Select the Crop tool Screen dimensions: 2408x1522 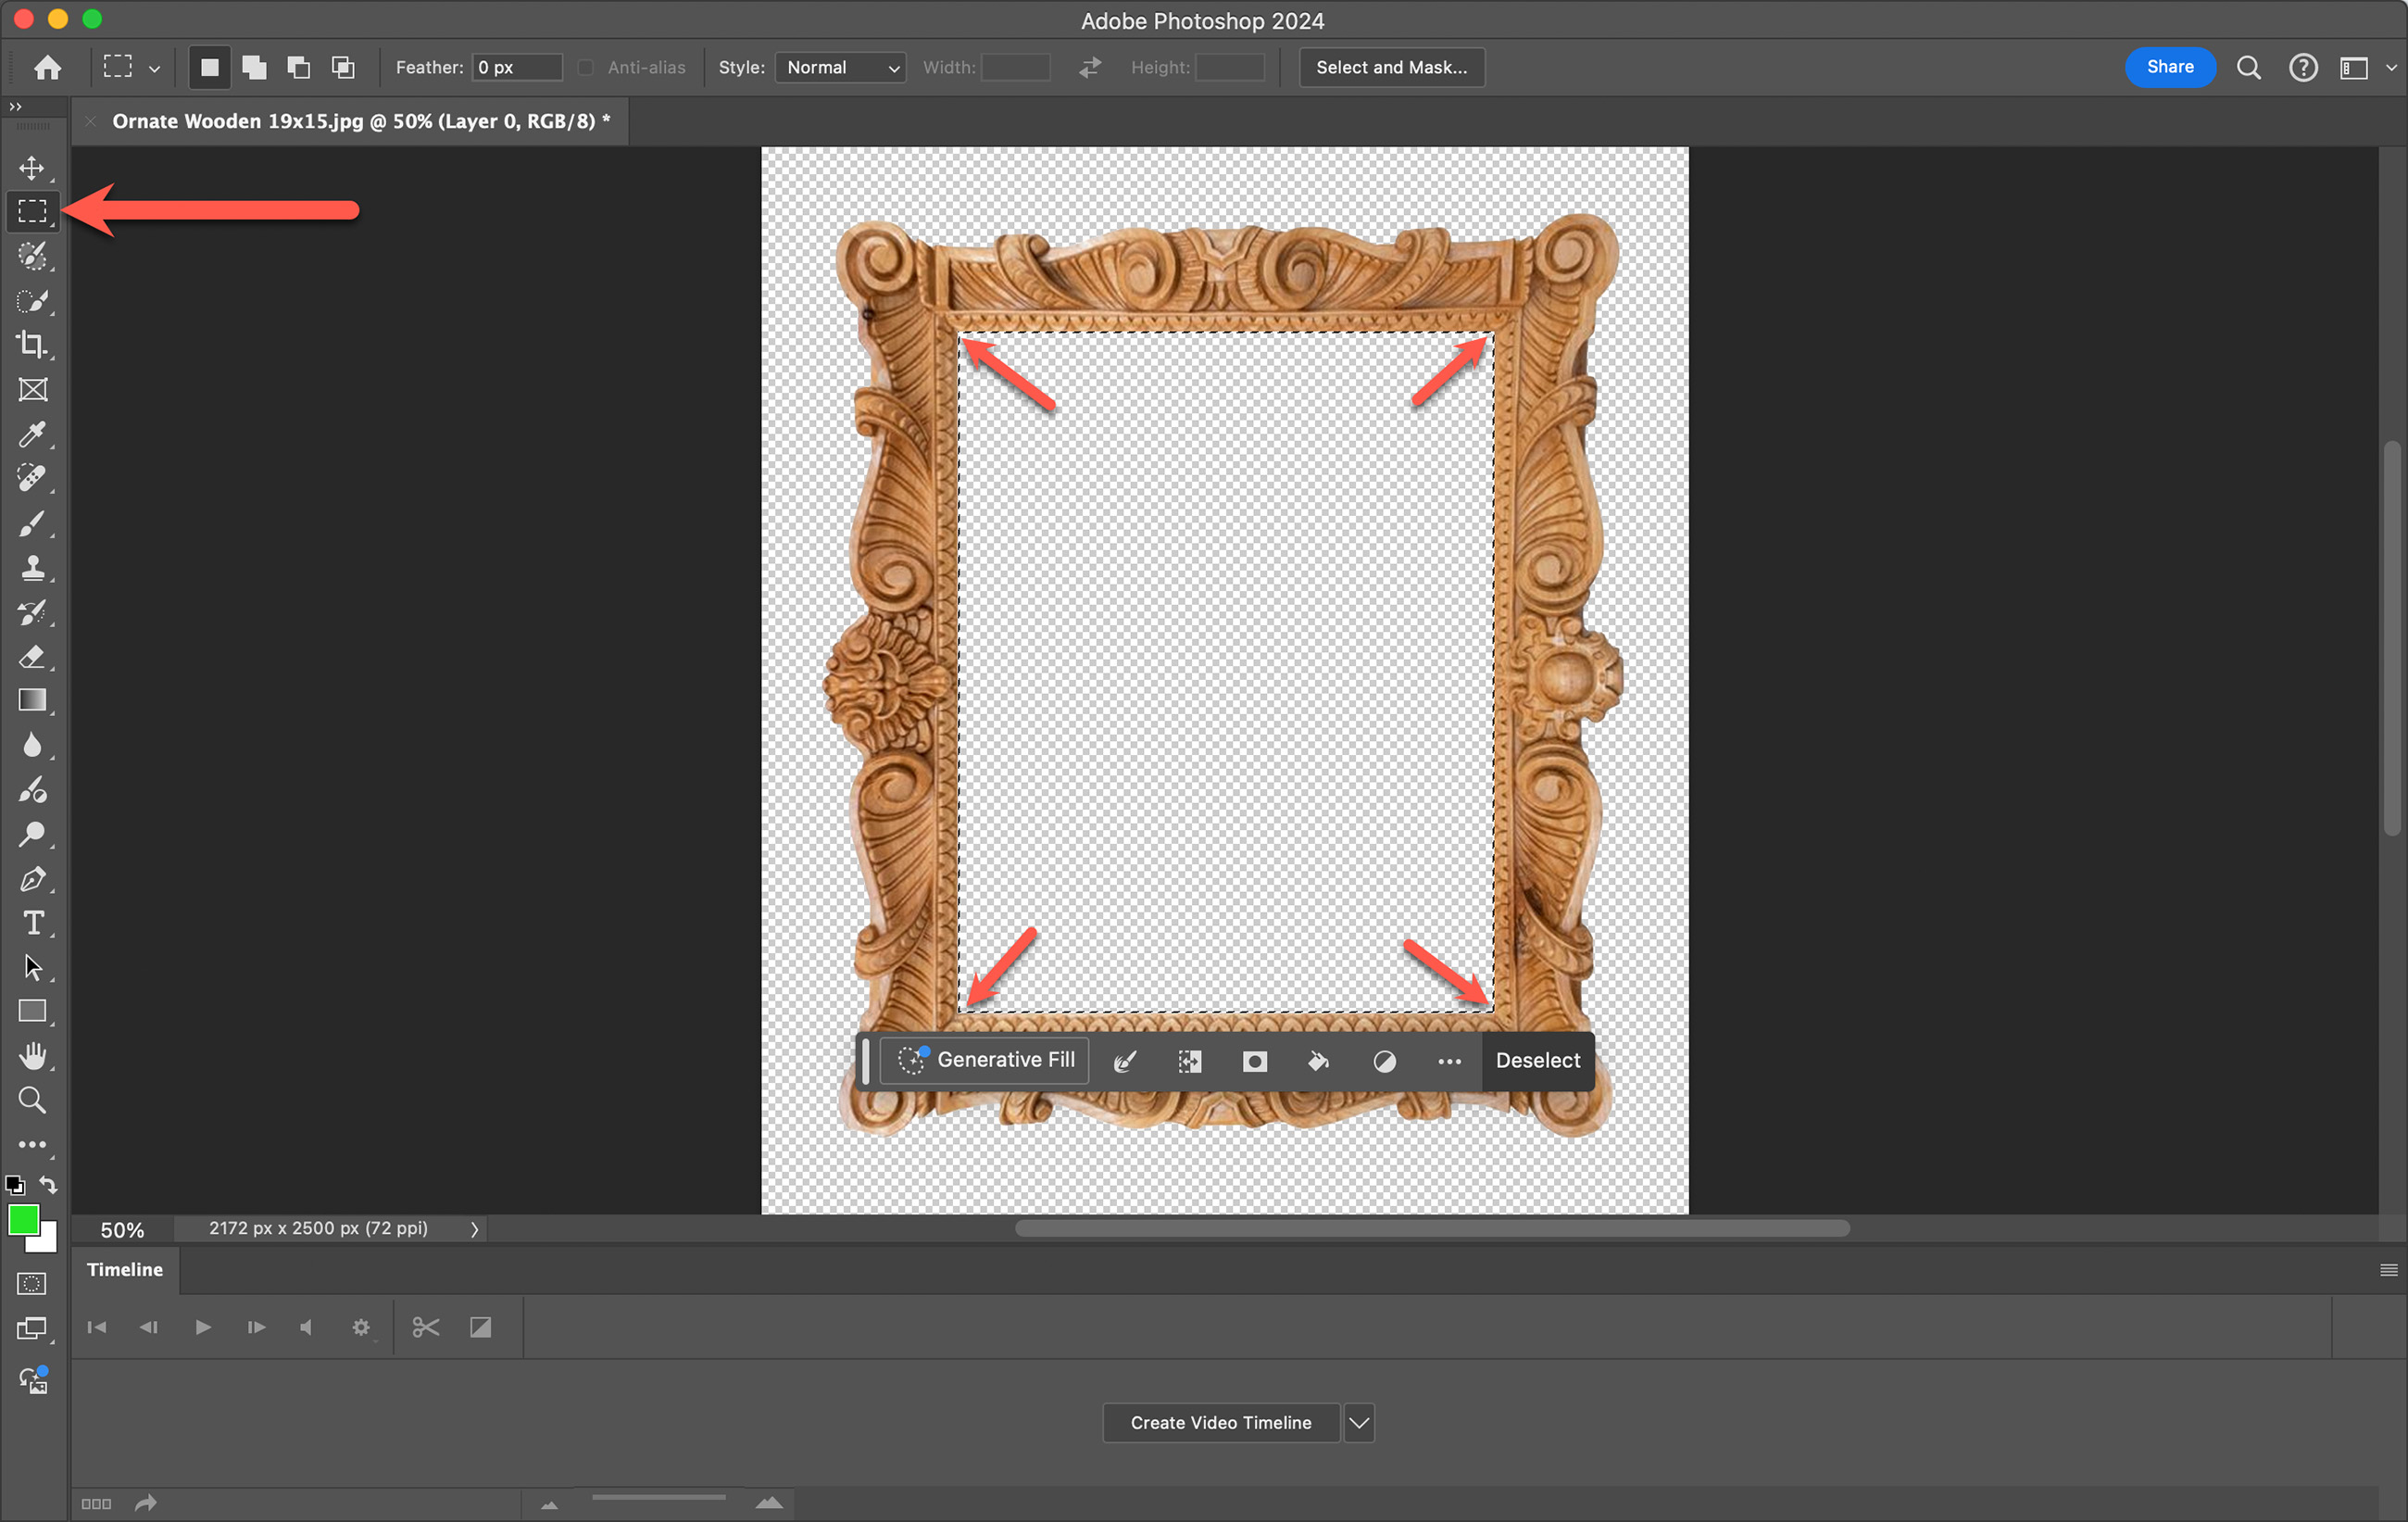(32, 345)
